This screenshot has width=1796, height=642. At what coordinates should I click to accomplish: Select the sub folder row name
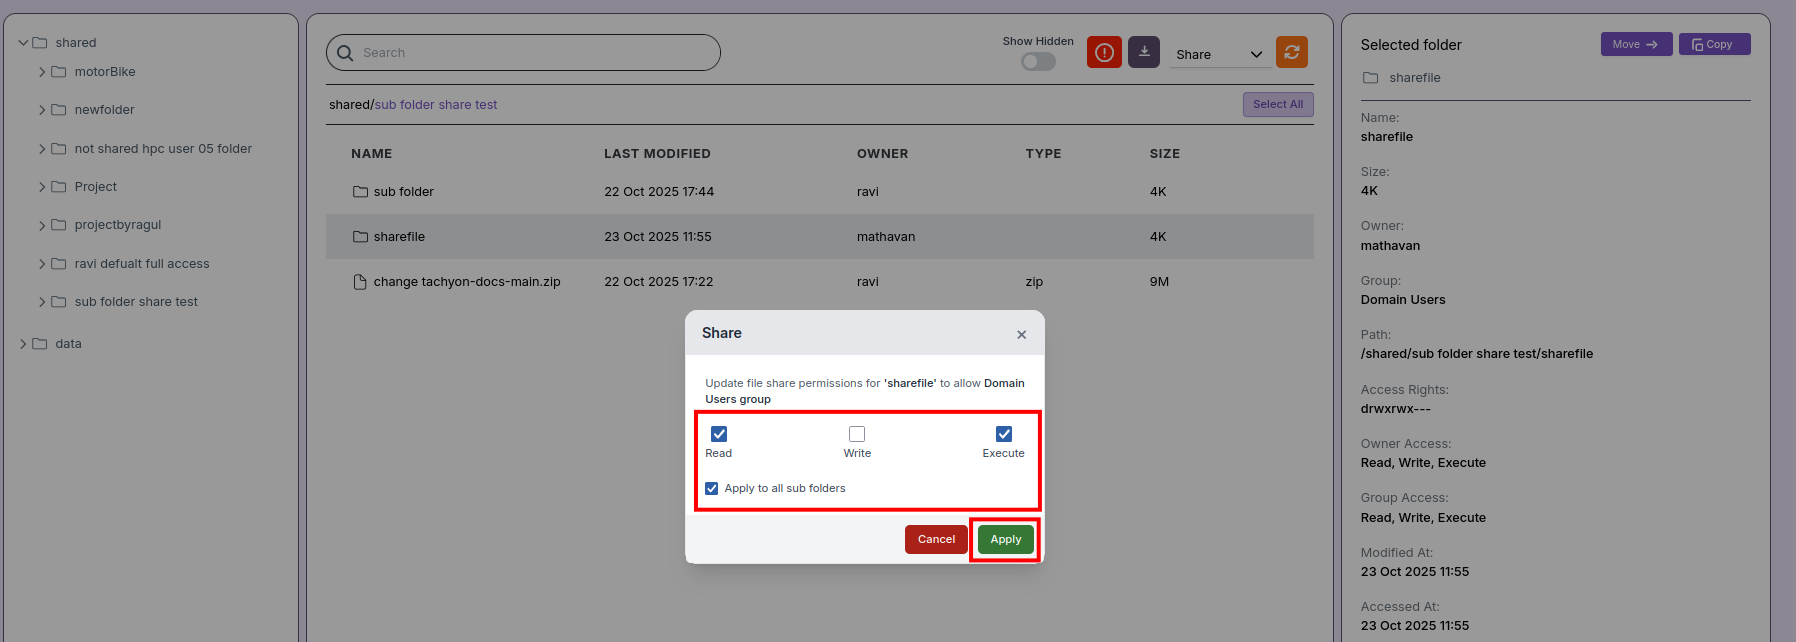[x=404, y=192]
